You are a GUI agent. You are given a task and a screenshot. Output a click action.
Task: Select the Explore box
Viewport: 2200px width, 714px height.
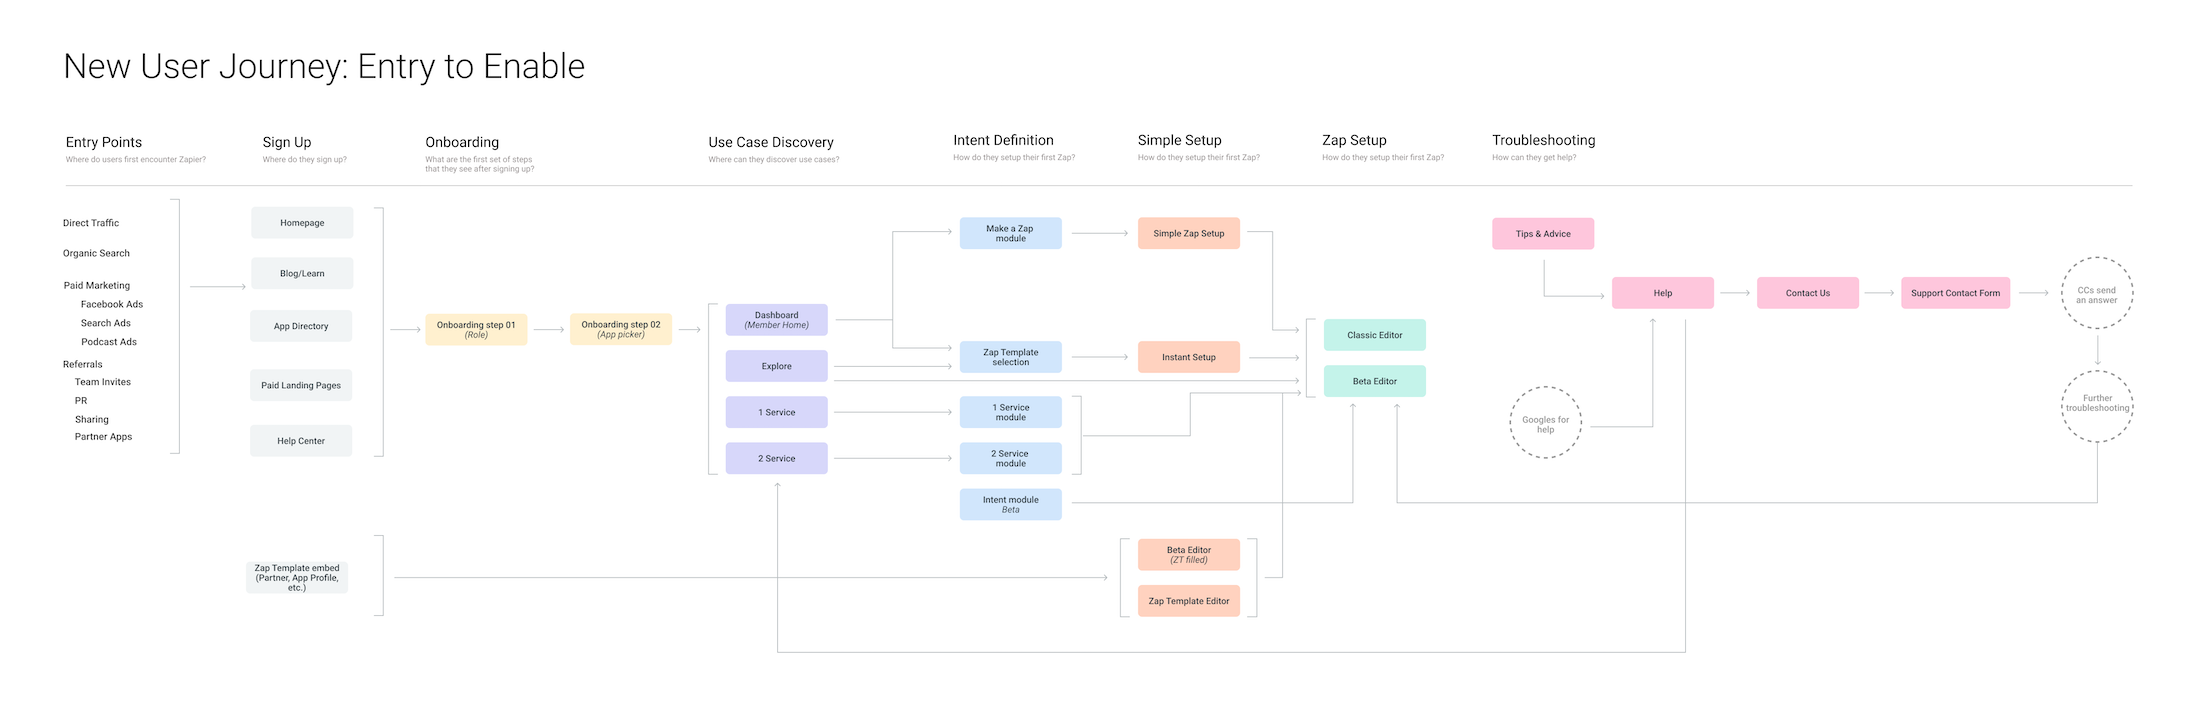[x=776, y=366]
